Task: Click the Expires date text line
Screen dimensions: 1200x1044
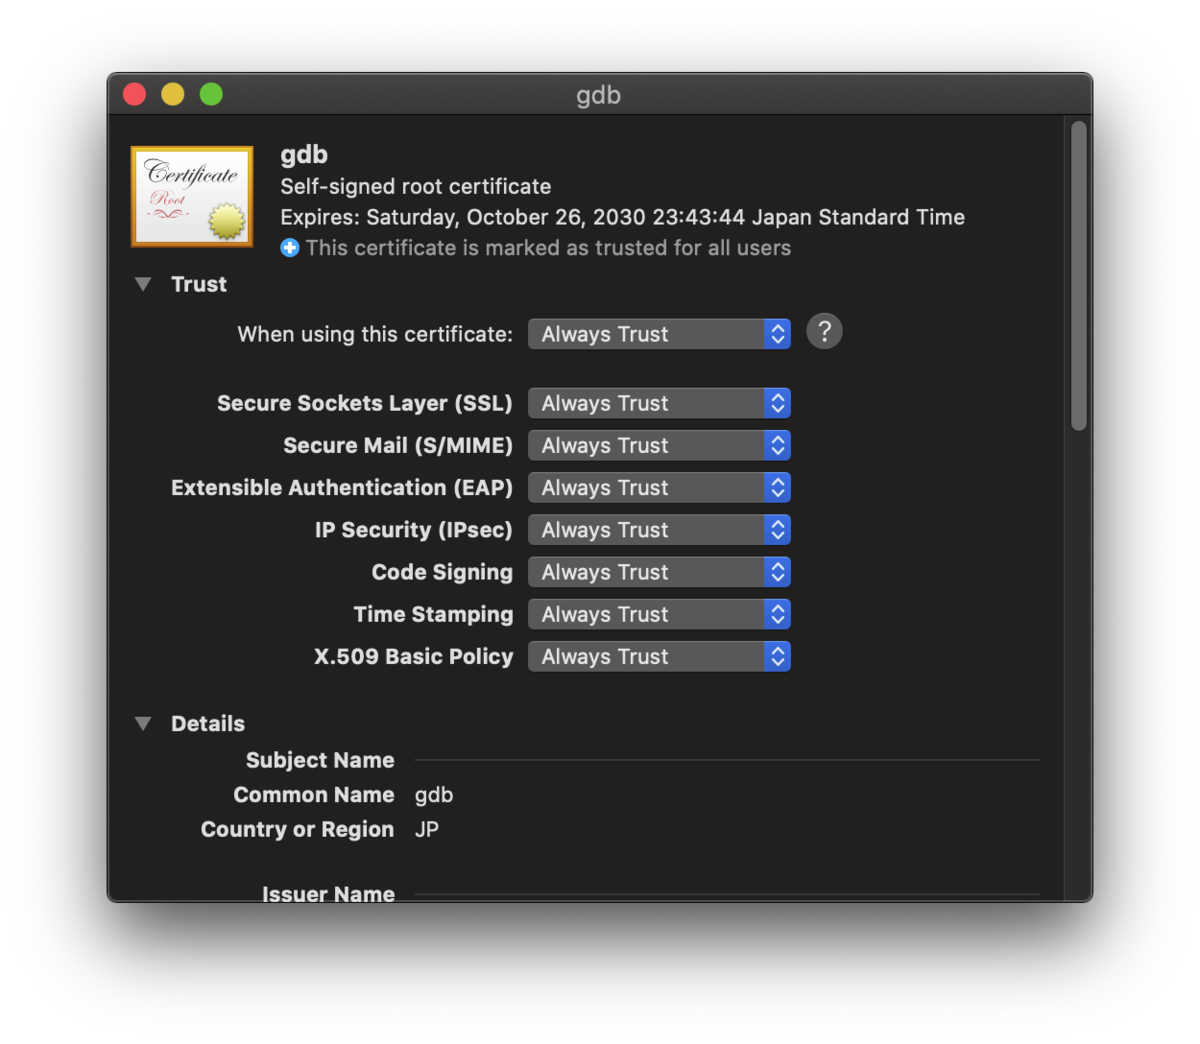Action: pyautogui.click(x=622, y=217)
